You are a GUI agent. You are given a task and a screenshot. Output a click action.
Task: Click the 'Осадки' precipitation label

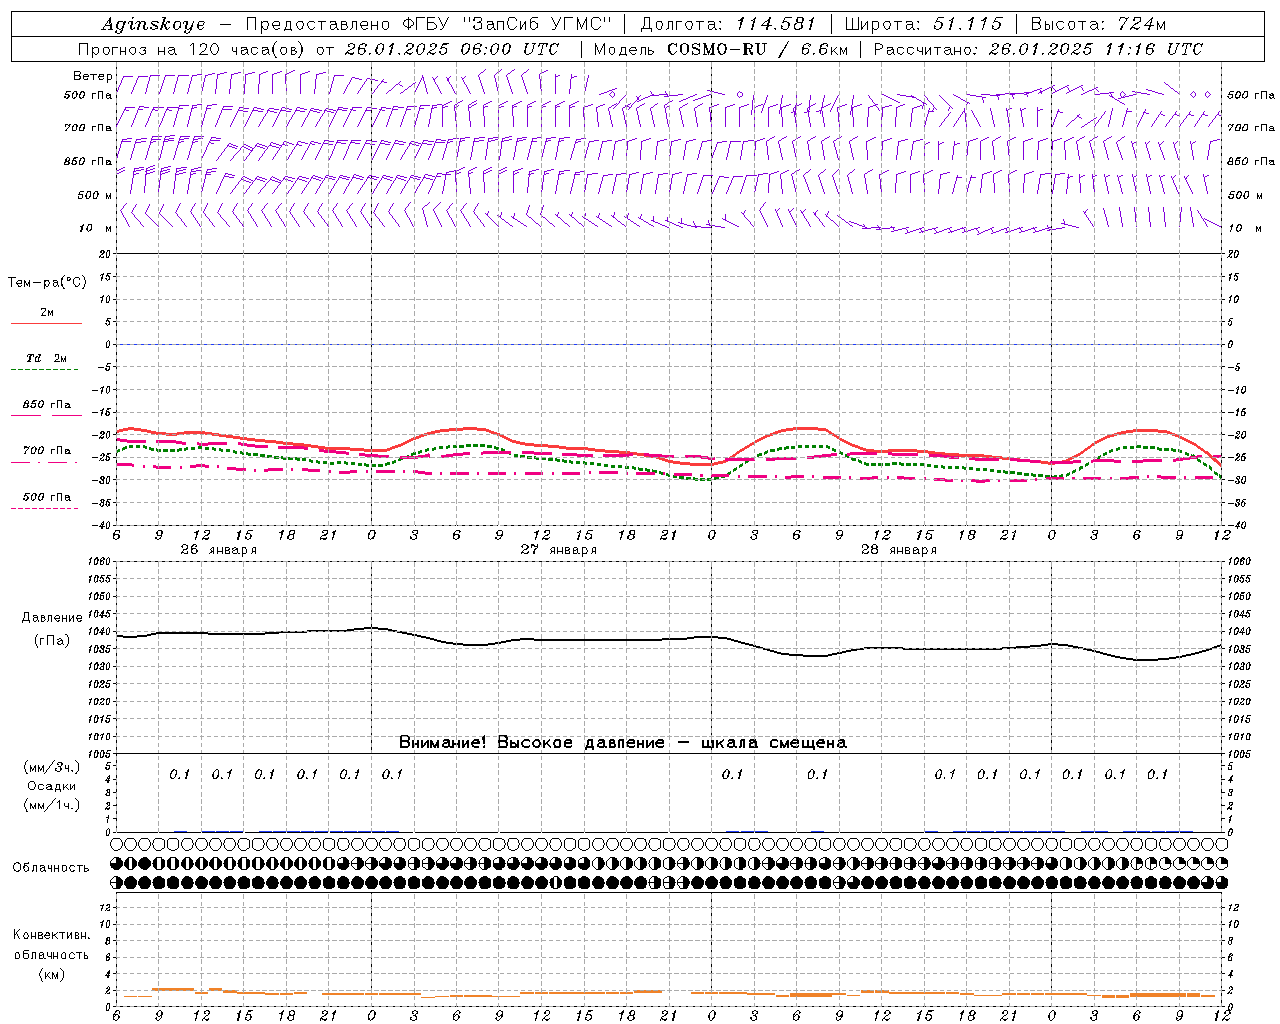pyautogui.click(x=52, y=786)
